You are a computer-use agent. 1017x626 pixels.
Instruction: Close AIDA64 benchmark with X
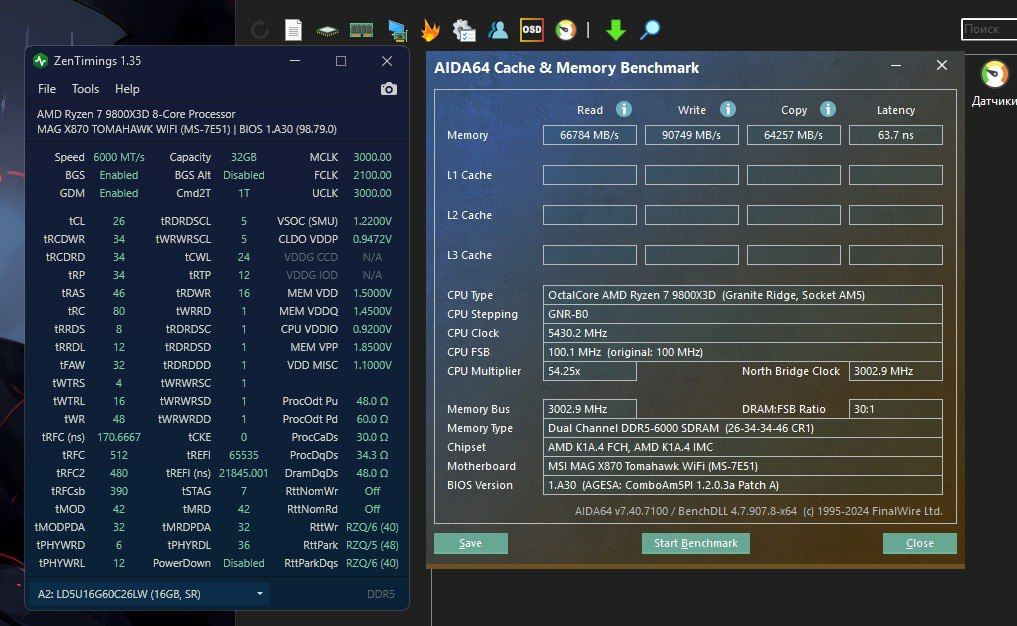pyautogui.click(x=942, y=65)
